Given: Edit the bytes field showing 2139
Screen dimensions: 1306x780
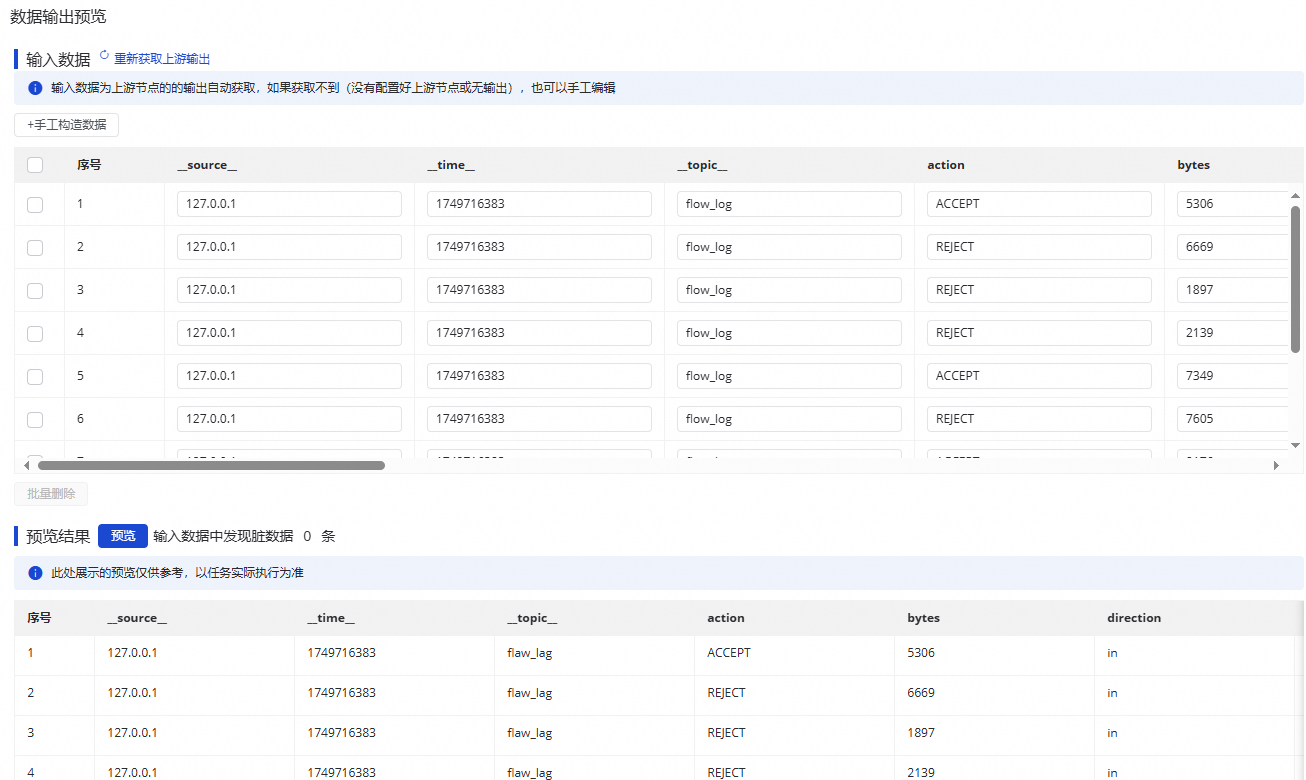Looking at the screenshot, I should (1232, 333).
